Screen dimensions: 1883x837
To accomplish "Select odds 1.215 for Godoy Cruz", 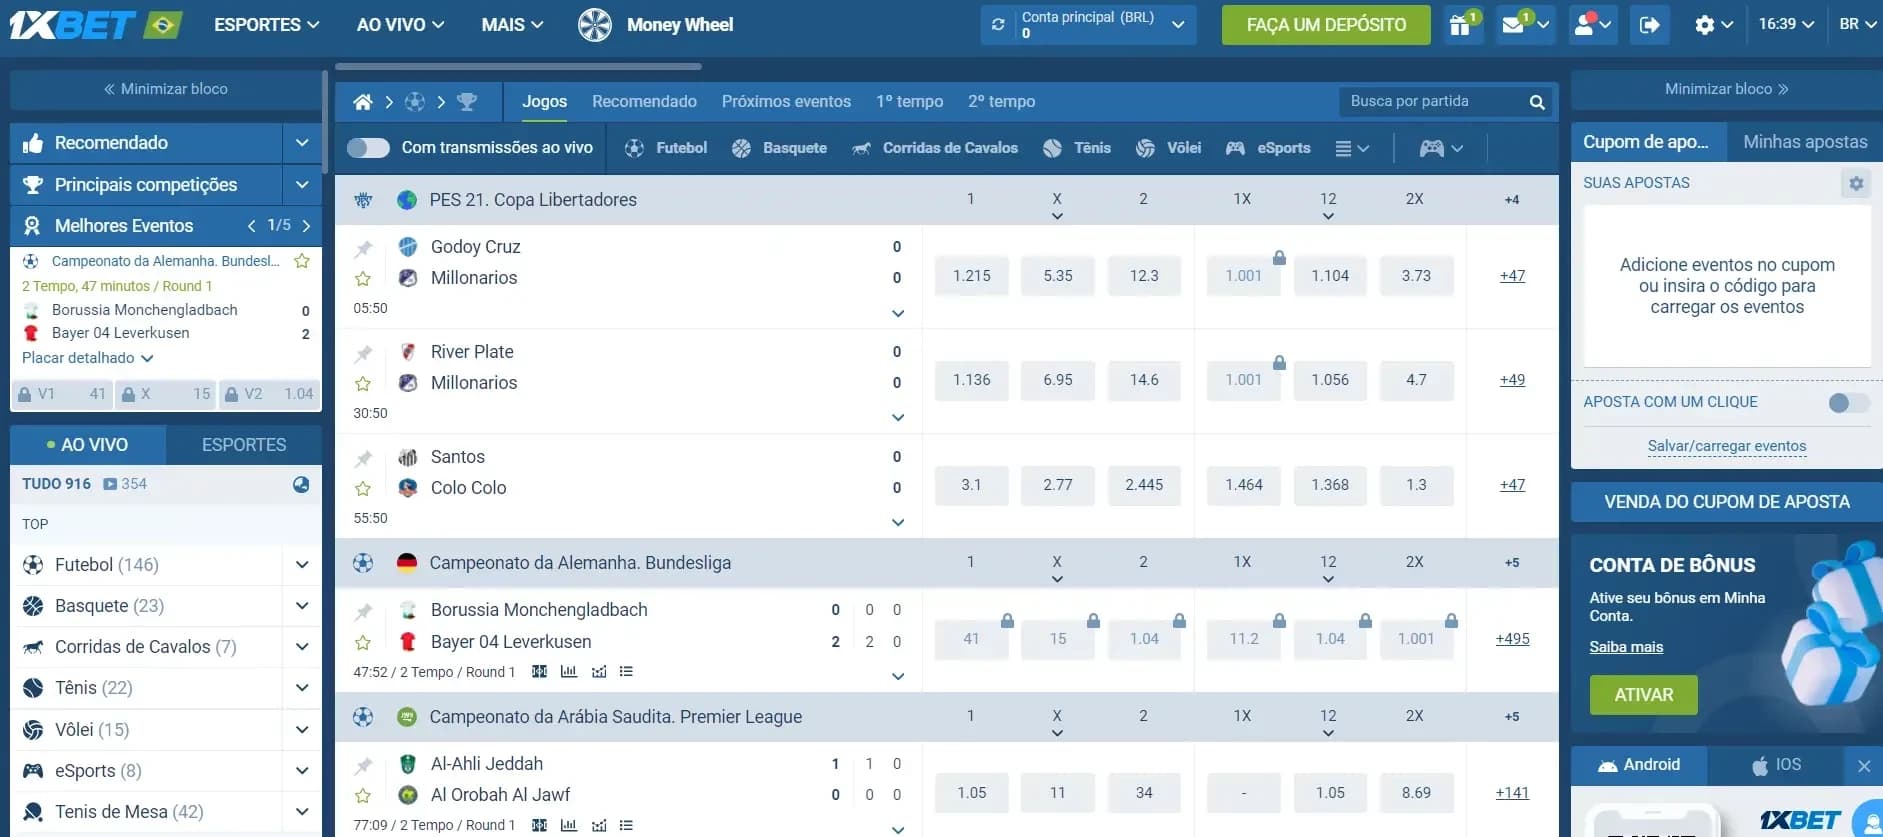I will [971, 276].
